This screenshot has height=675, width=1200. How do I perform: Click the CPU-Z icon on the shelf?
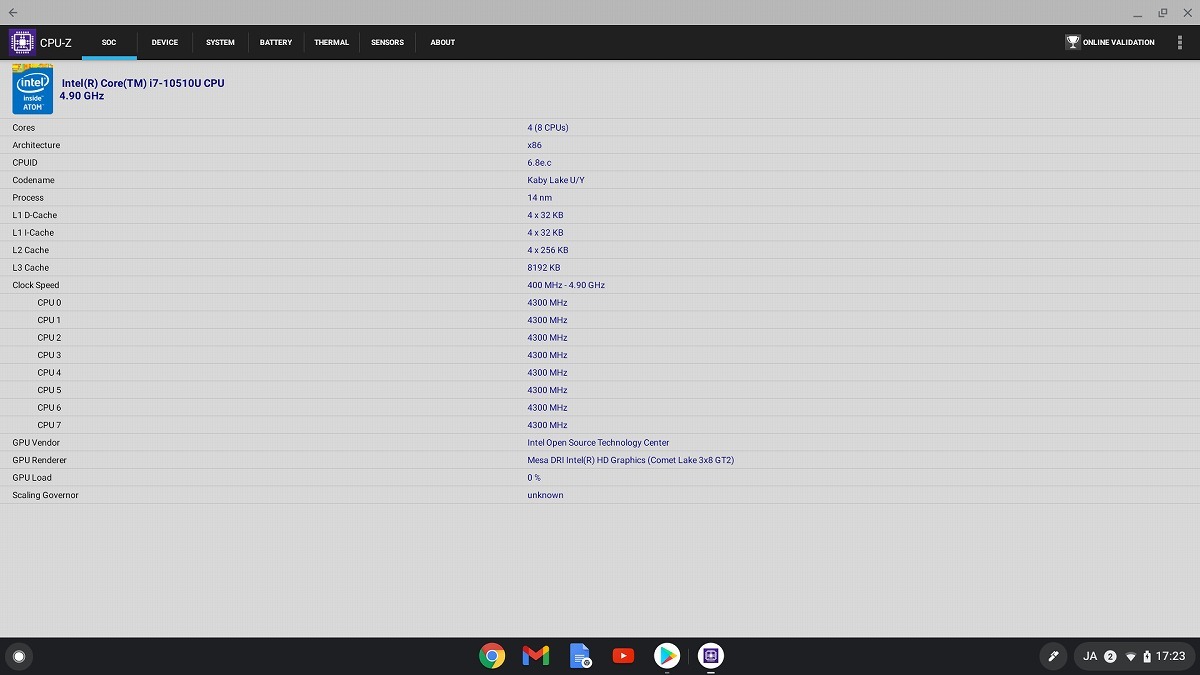tap(711, 656)
